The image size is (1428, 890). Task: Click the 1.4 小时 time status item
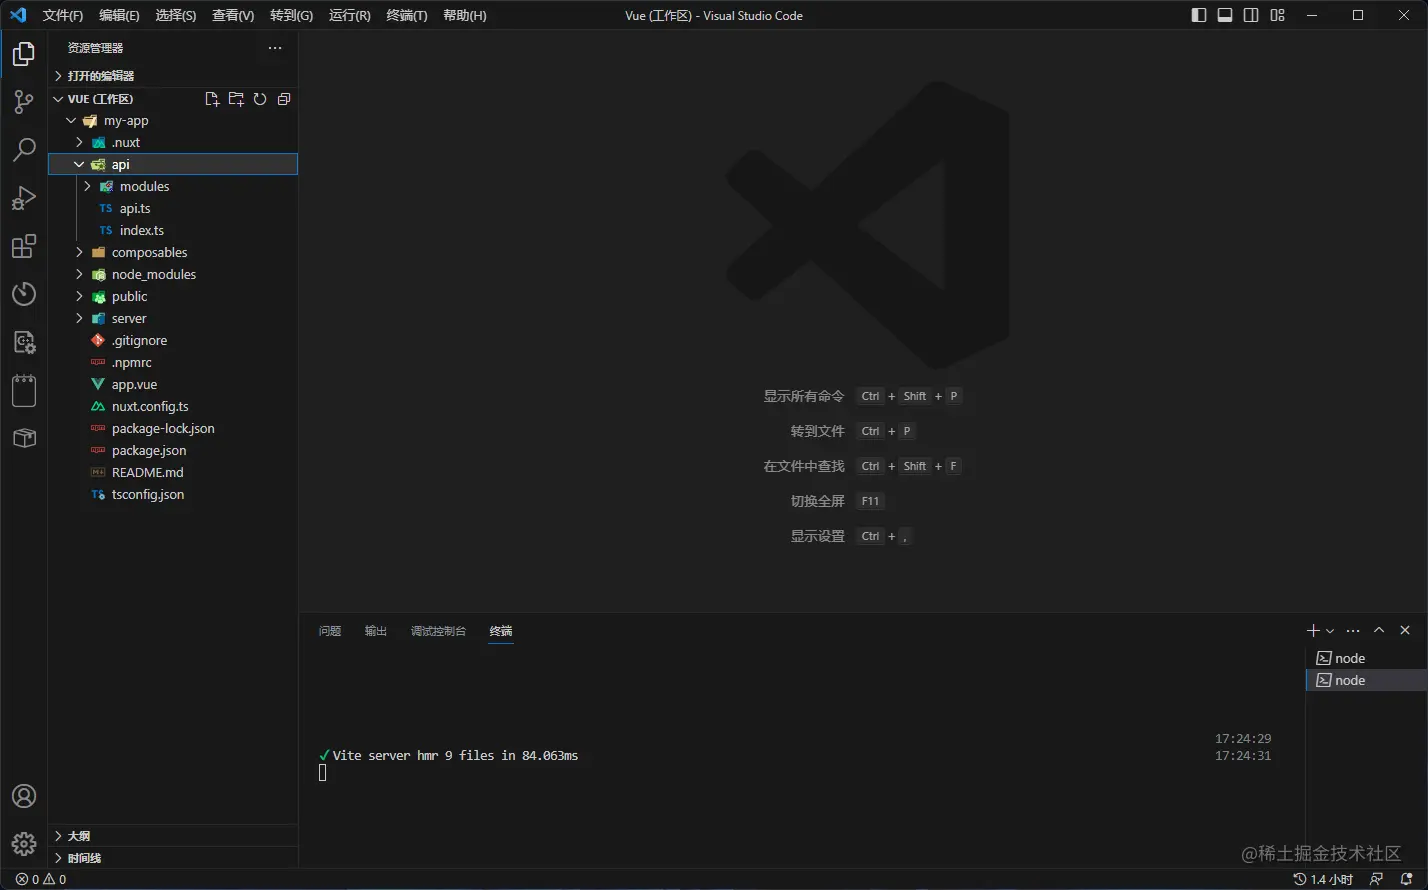[x=1323, y=879]
